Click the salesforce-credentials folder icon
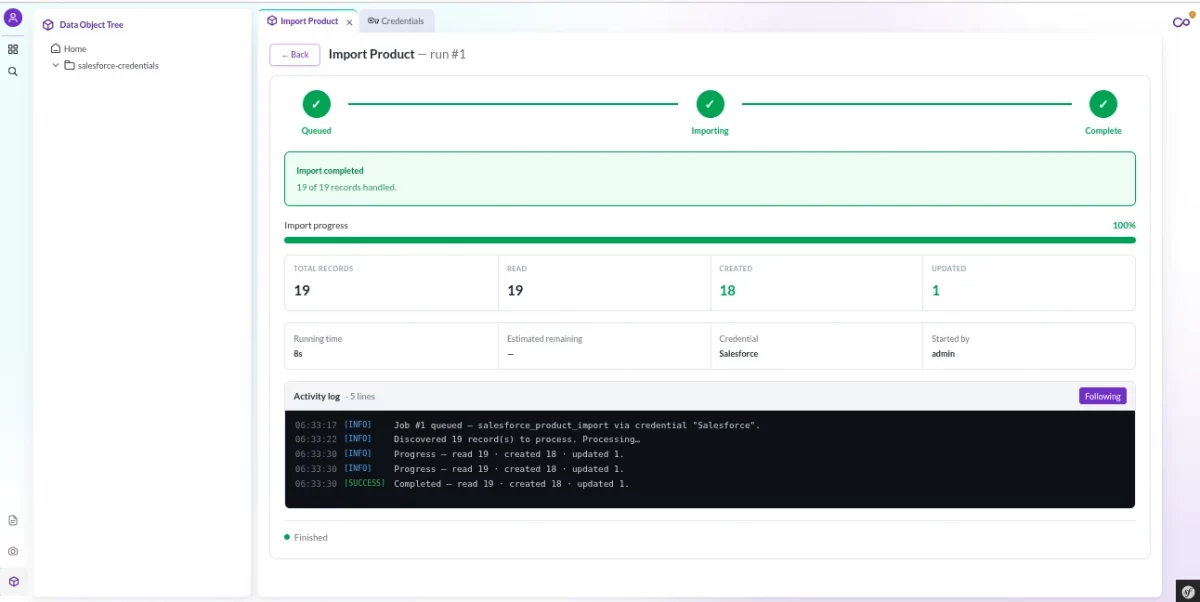The height and width of the screenshot is (602, 1200). 70,65
